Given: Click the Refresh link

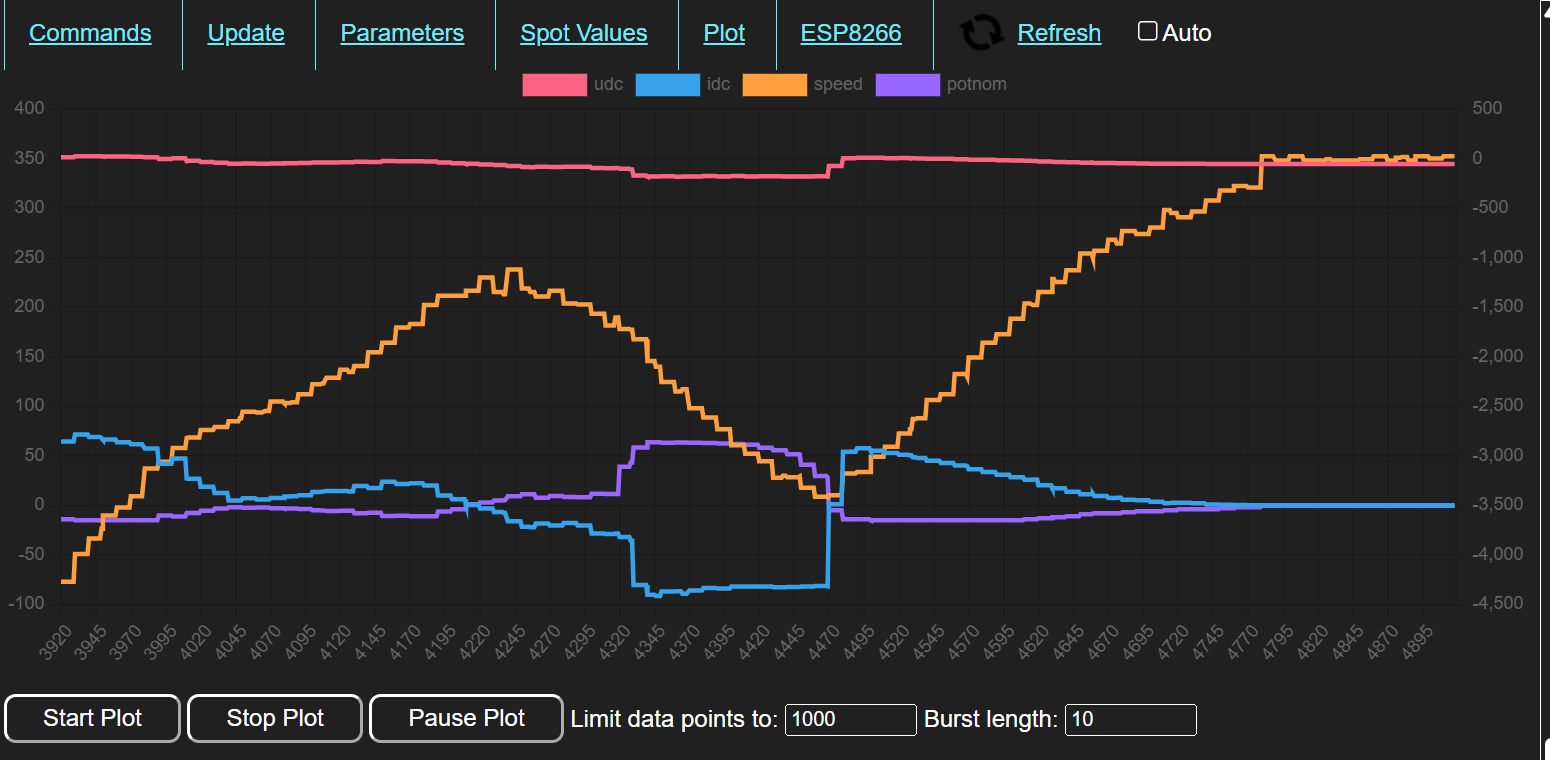Looking at the screenshot, I should pyautogui.click(x=1059, y=33).
